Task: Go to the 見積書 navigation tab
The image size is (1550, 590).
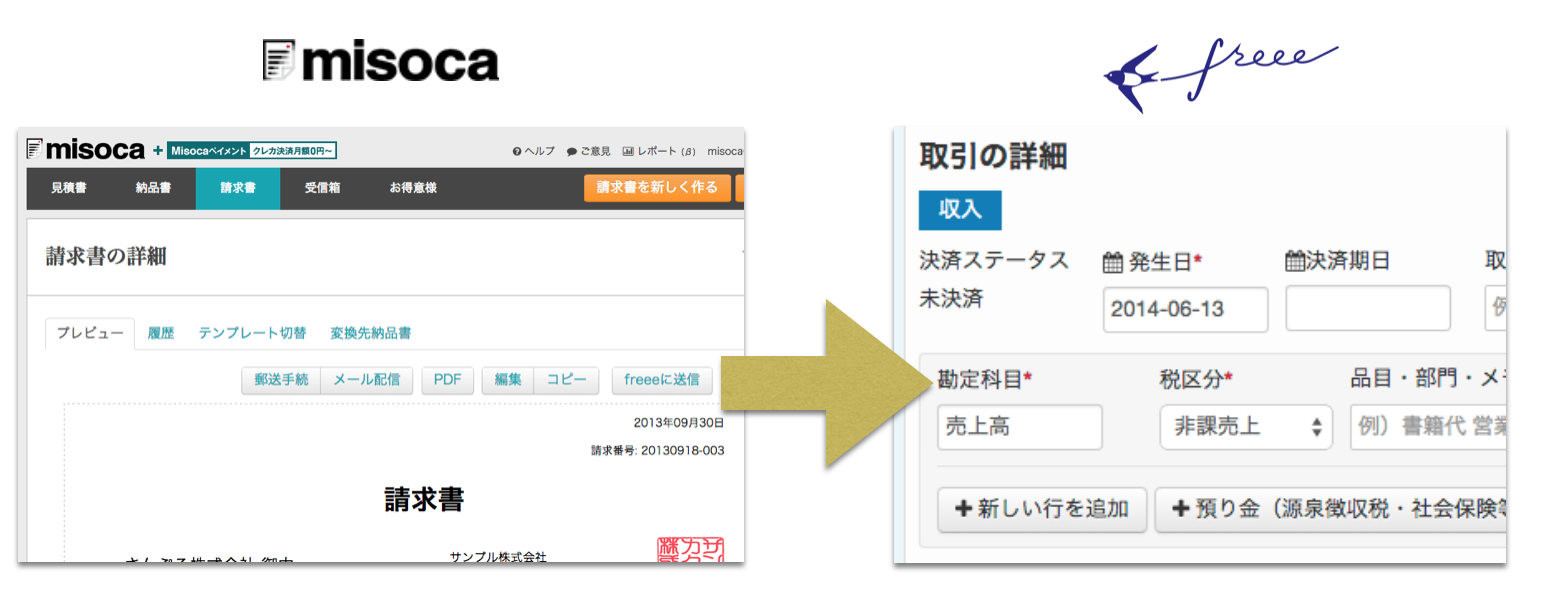Action: tap(69, 188)
